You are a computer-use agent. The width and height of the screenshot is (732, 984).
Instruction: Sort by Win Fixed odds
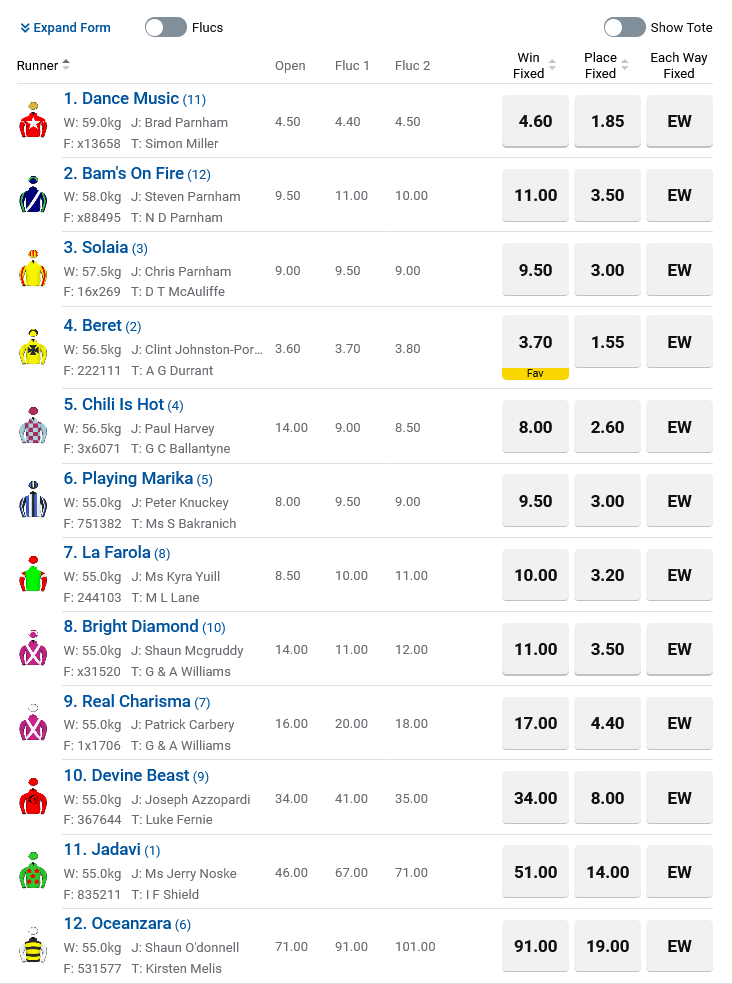(552, 66)
